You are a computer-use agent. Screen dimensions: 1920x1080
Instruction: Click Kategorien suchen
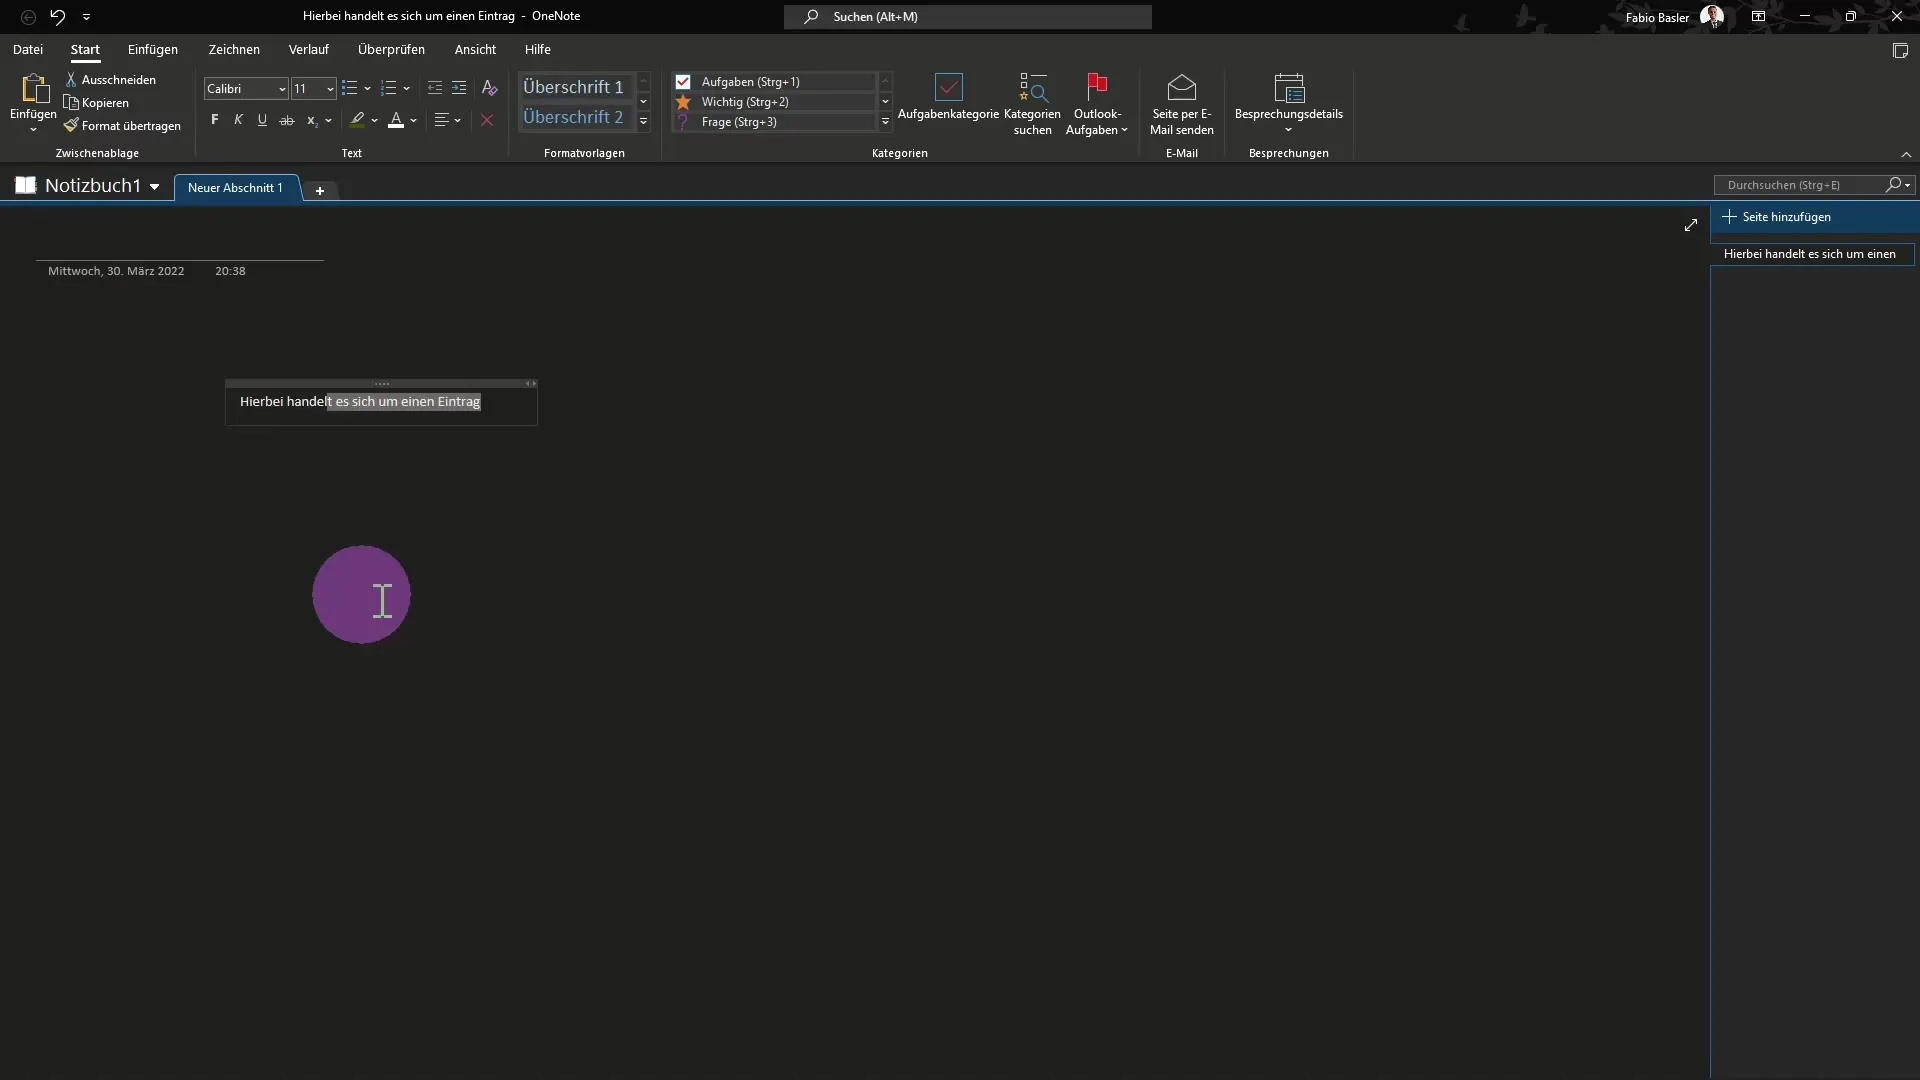(x=1032, y=104)
